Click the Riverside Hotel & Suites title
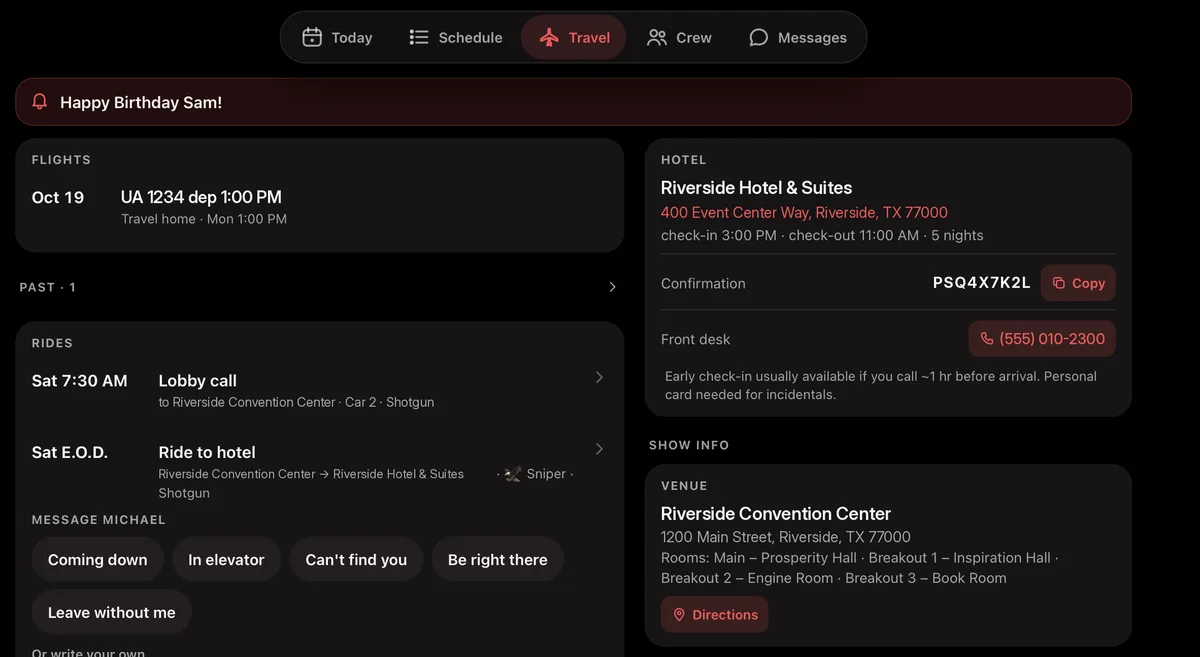Screen dimensions: 1200x657 pyautogui.click(x=757, y=188)
